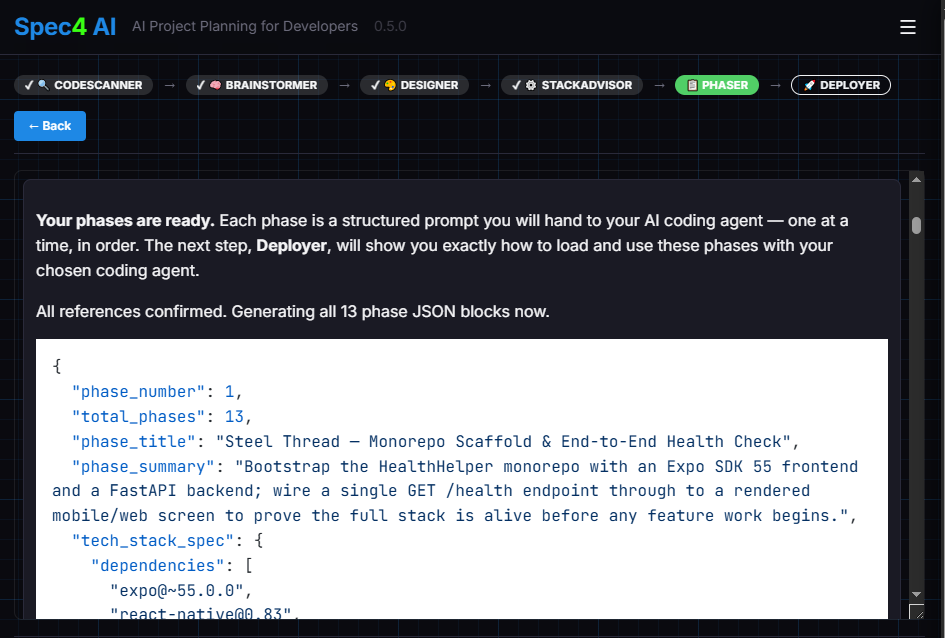Click the Spec4 AI logo
Screen dimensions: 945x638
65,27
